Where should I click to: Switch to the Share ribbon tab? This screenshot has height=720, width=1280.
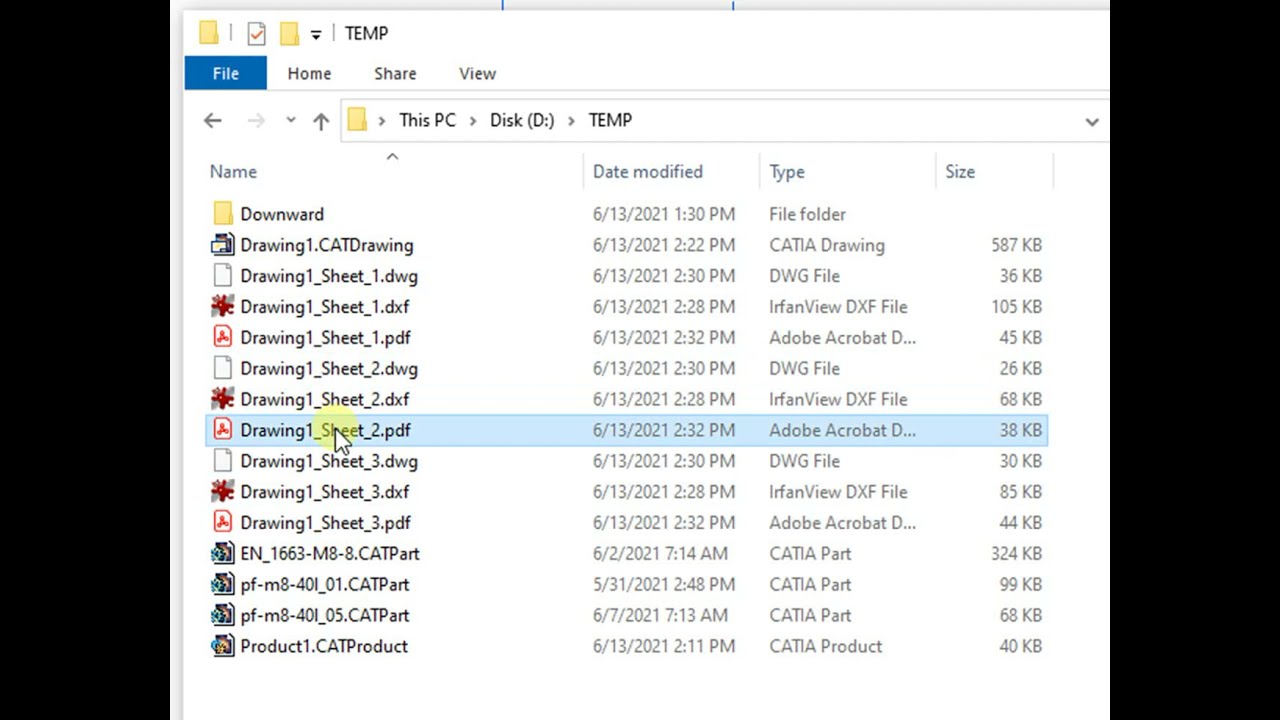click(x=395, y=73)
